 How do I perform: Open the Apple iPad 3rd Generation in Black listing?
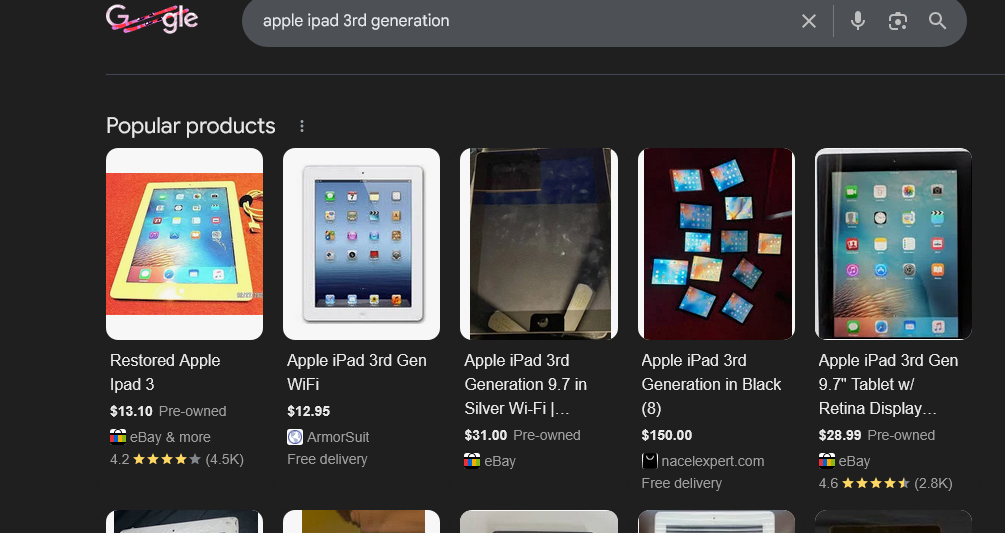pos(711,384)
